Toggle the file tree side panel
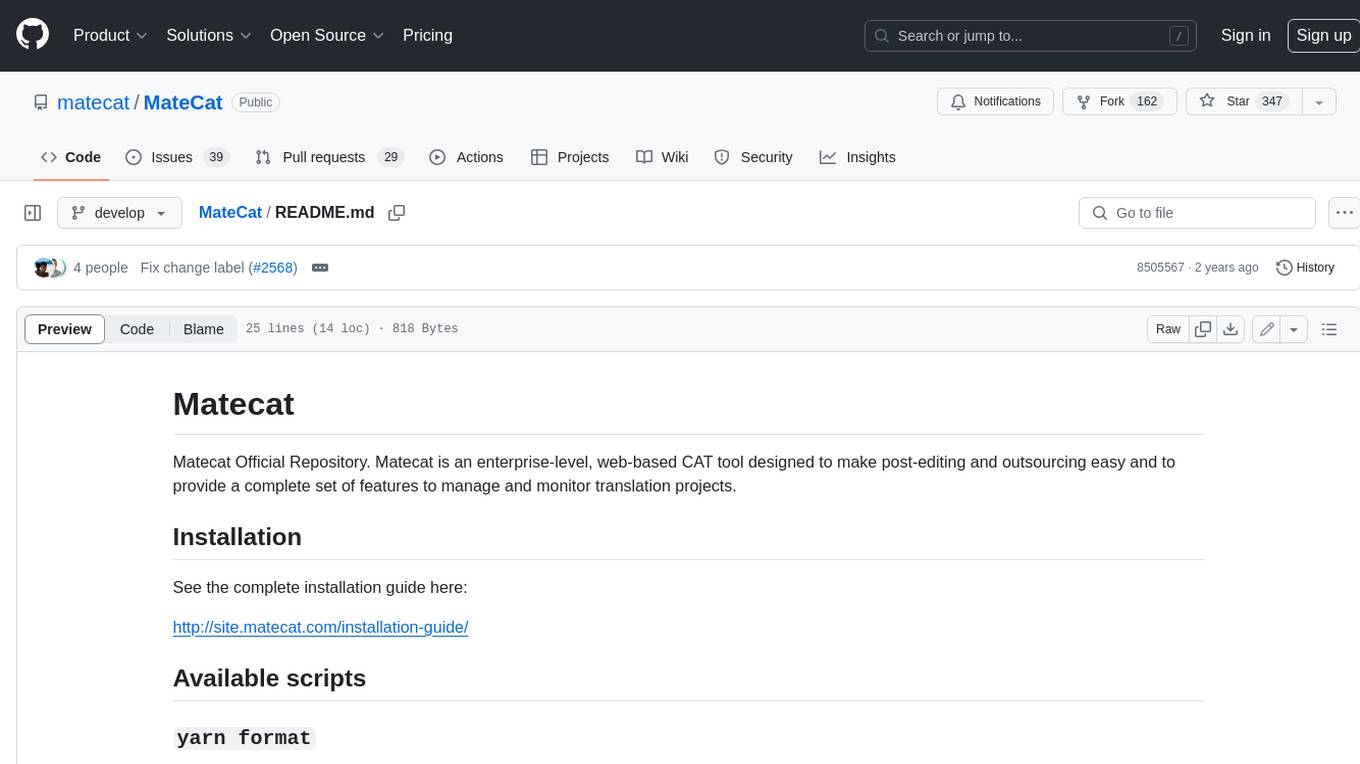Image resolution: width=1360 pixels, height=764 pixels. click(x=33, y=213)
